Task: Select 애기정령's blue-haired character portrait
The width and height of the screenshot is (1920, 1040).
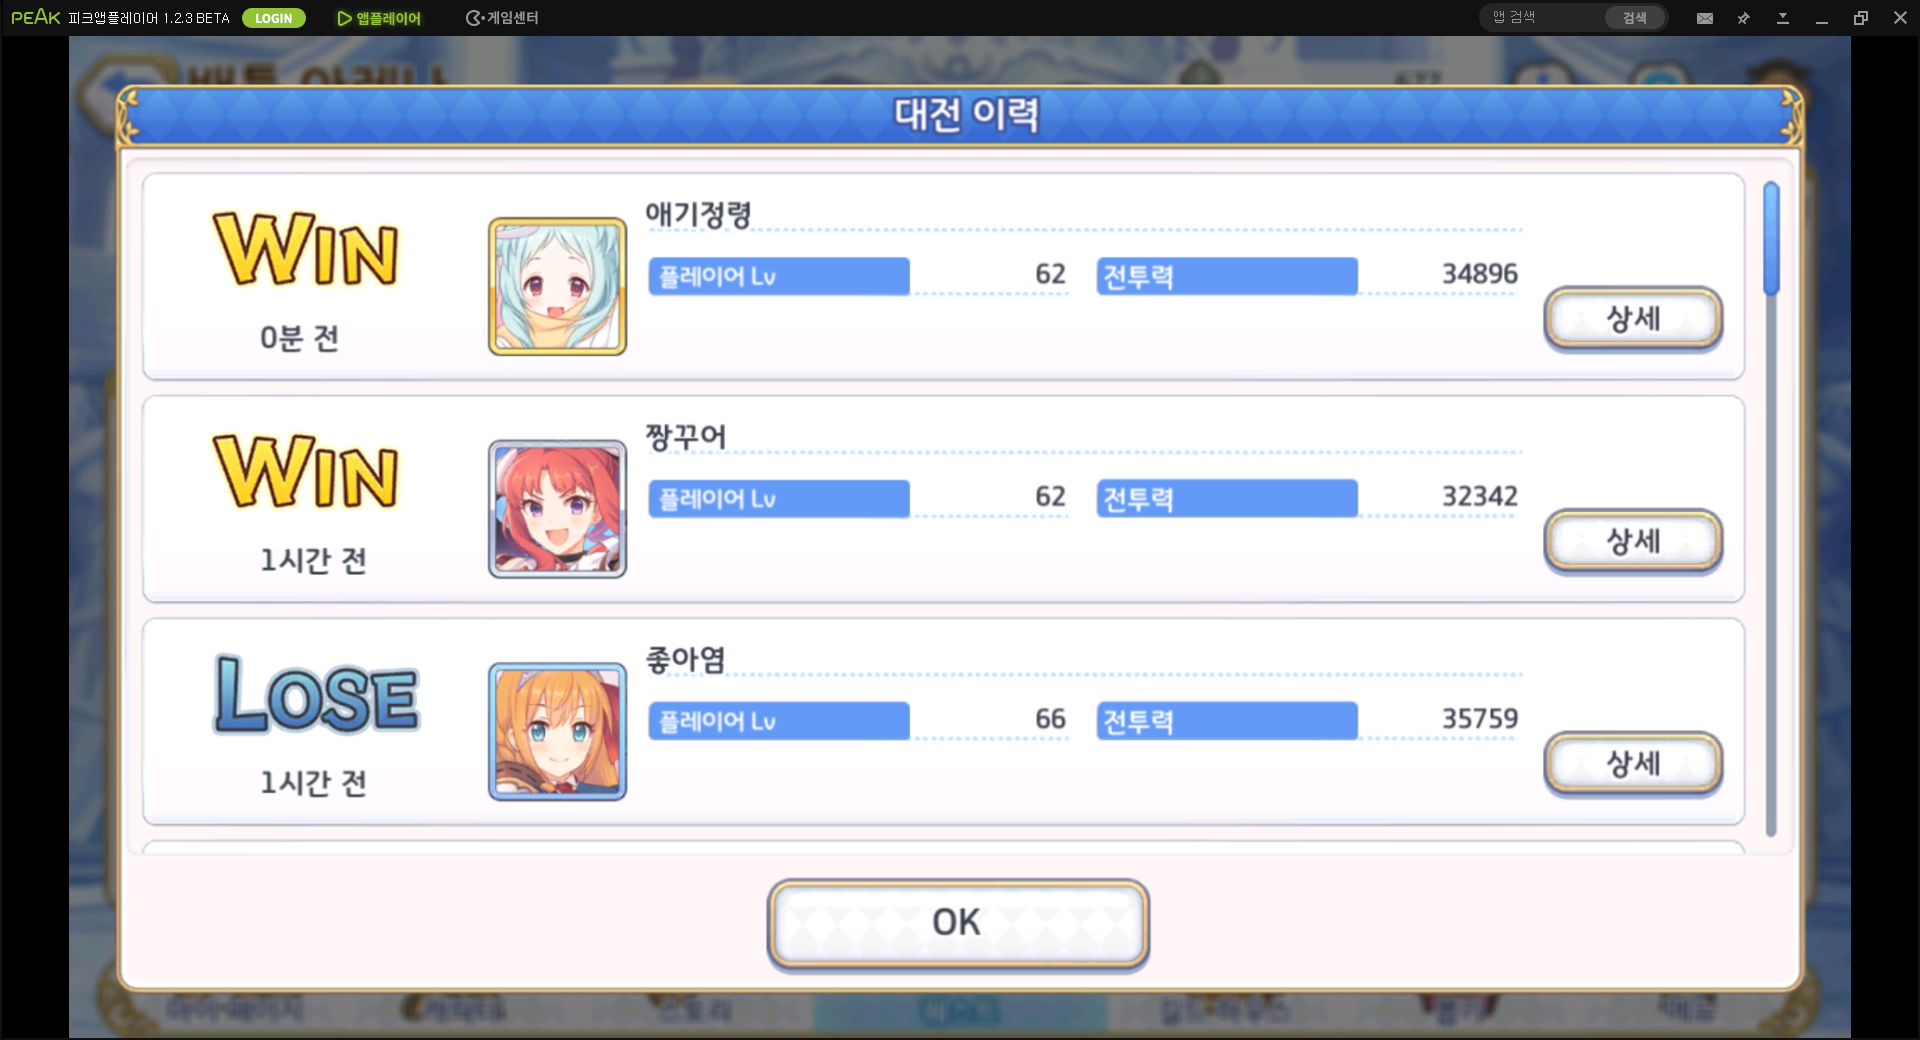Action: [557, 287]
